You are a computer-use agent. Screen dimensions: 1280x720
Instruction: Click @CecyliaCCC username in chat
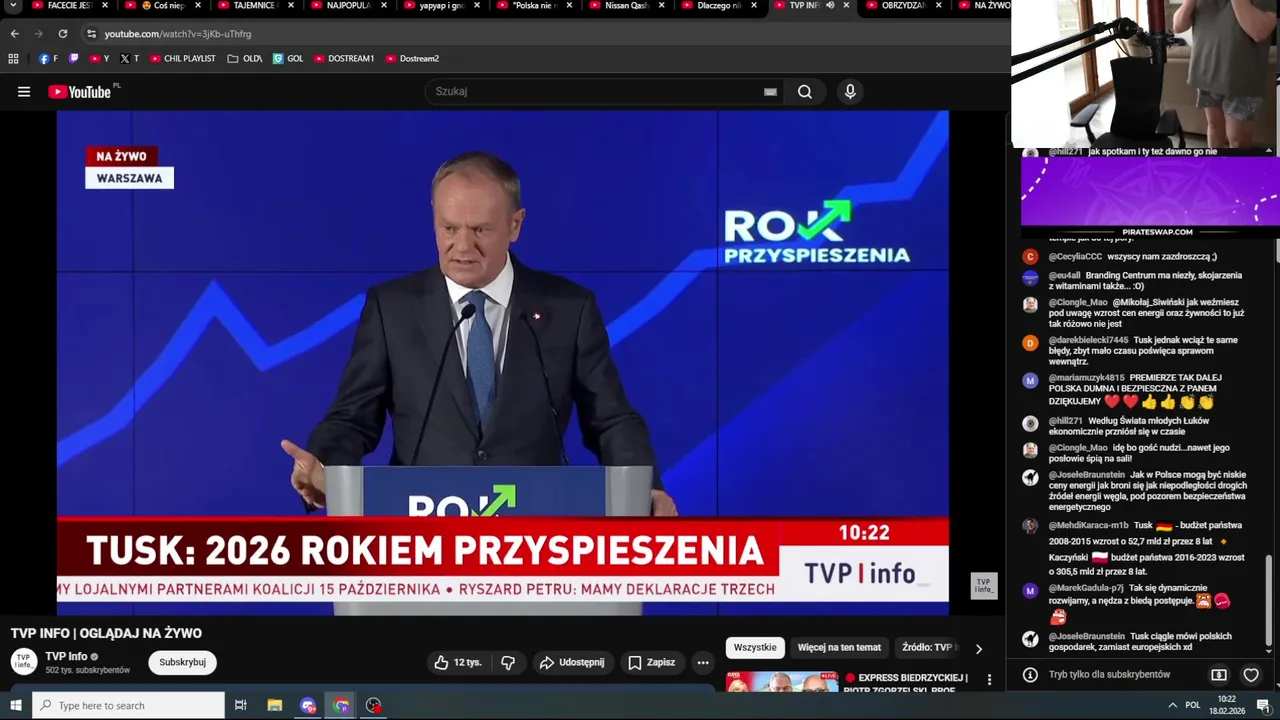(x=1075, y=257)
